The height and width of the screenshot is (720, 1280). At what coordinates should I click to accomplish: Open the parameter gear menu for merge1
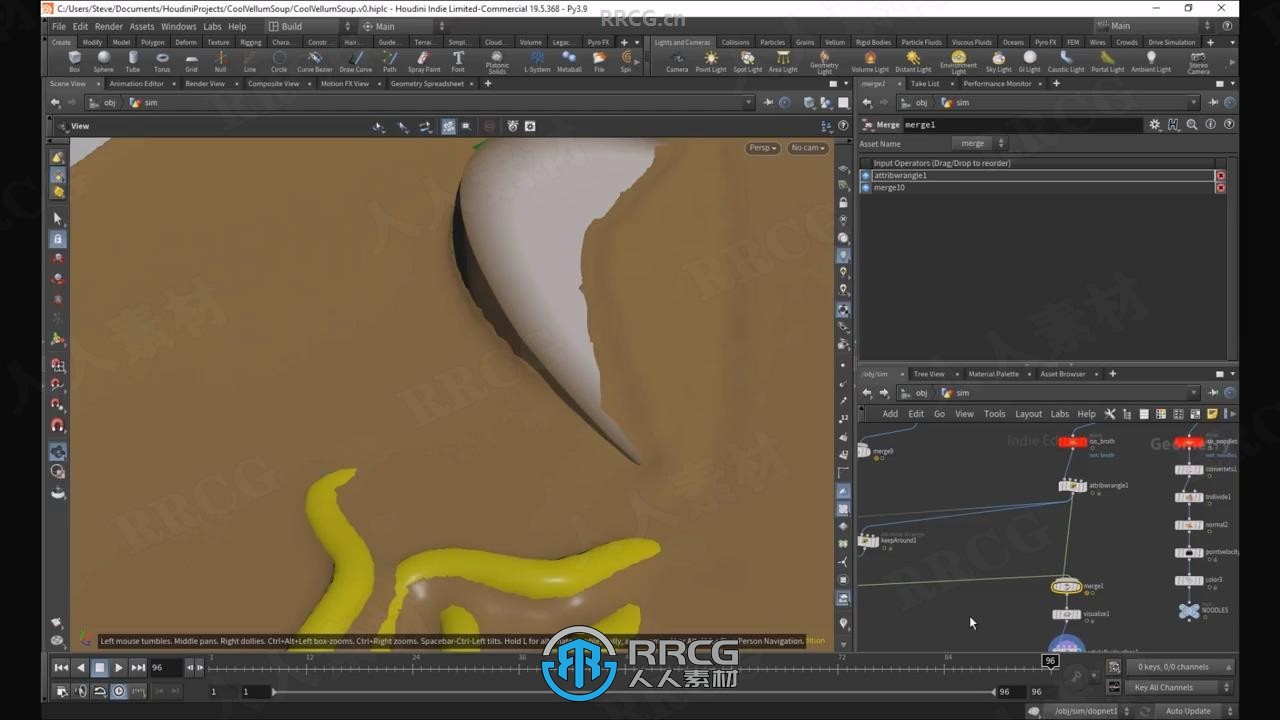1155,125
